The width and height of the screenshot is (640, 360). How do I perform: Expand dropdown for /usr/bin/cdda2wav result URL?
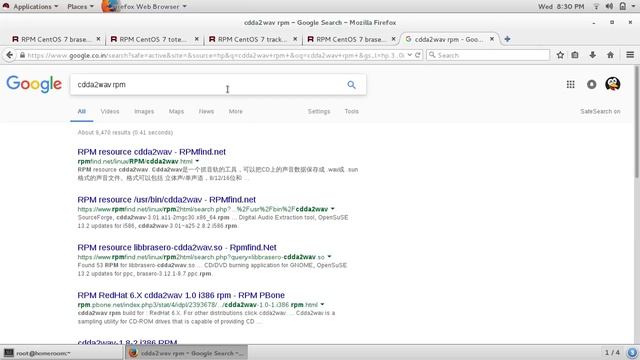pyautogui.click(x=333, y=209)
